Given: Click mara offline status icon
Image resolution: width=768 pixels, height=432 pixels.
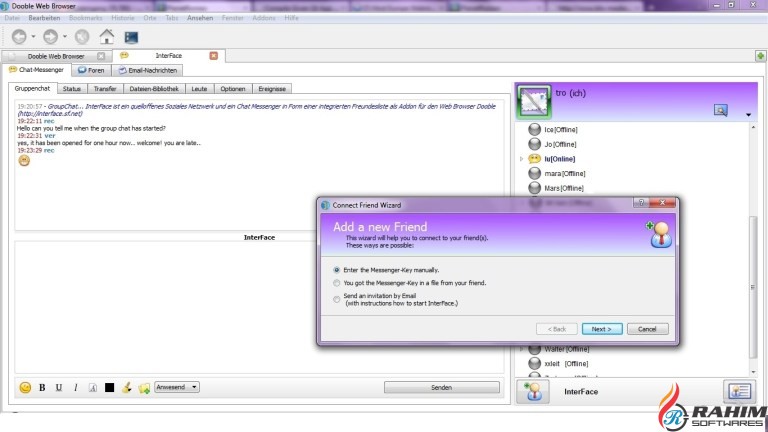Looking at the screenshot, I should click(x=534, y=173).
